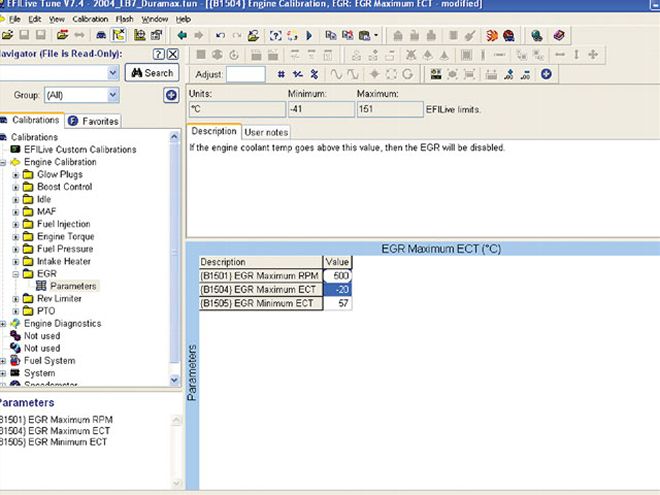This screenshot has height=495, width=660.
Task: Switch to the Favorites tab
Action: pyautogui.click(x=93, y=121)
